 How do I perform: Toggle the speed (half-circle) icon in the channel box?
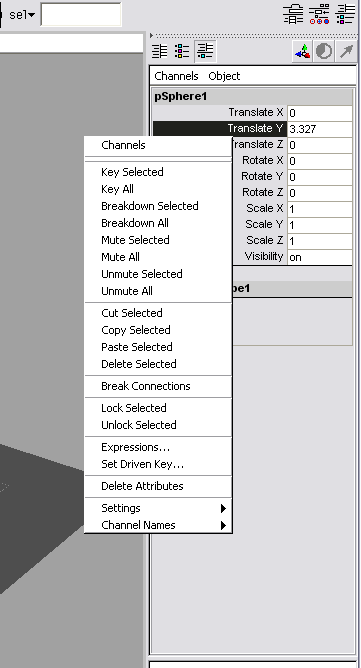coord(324,52)
